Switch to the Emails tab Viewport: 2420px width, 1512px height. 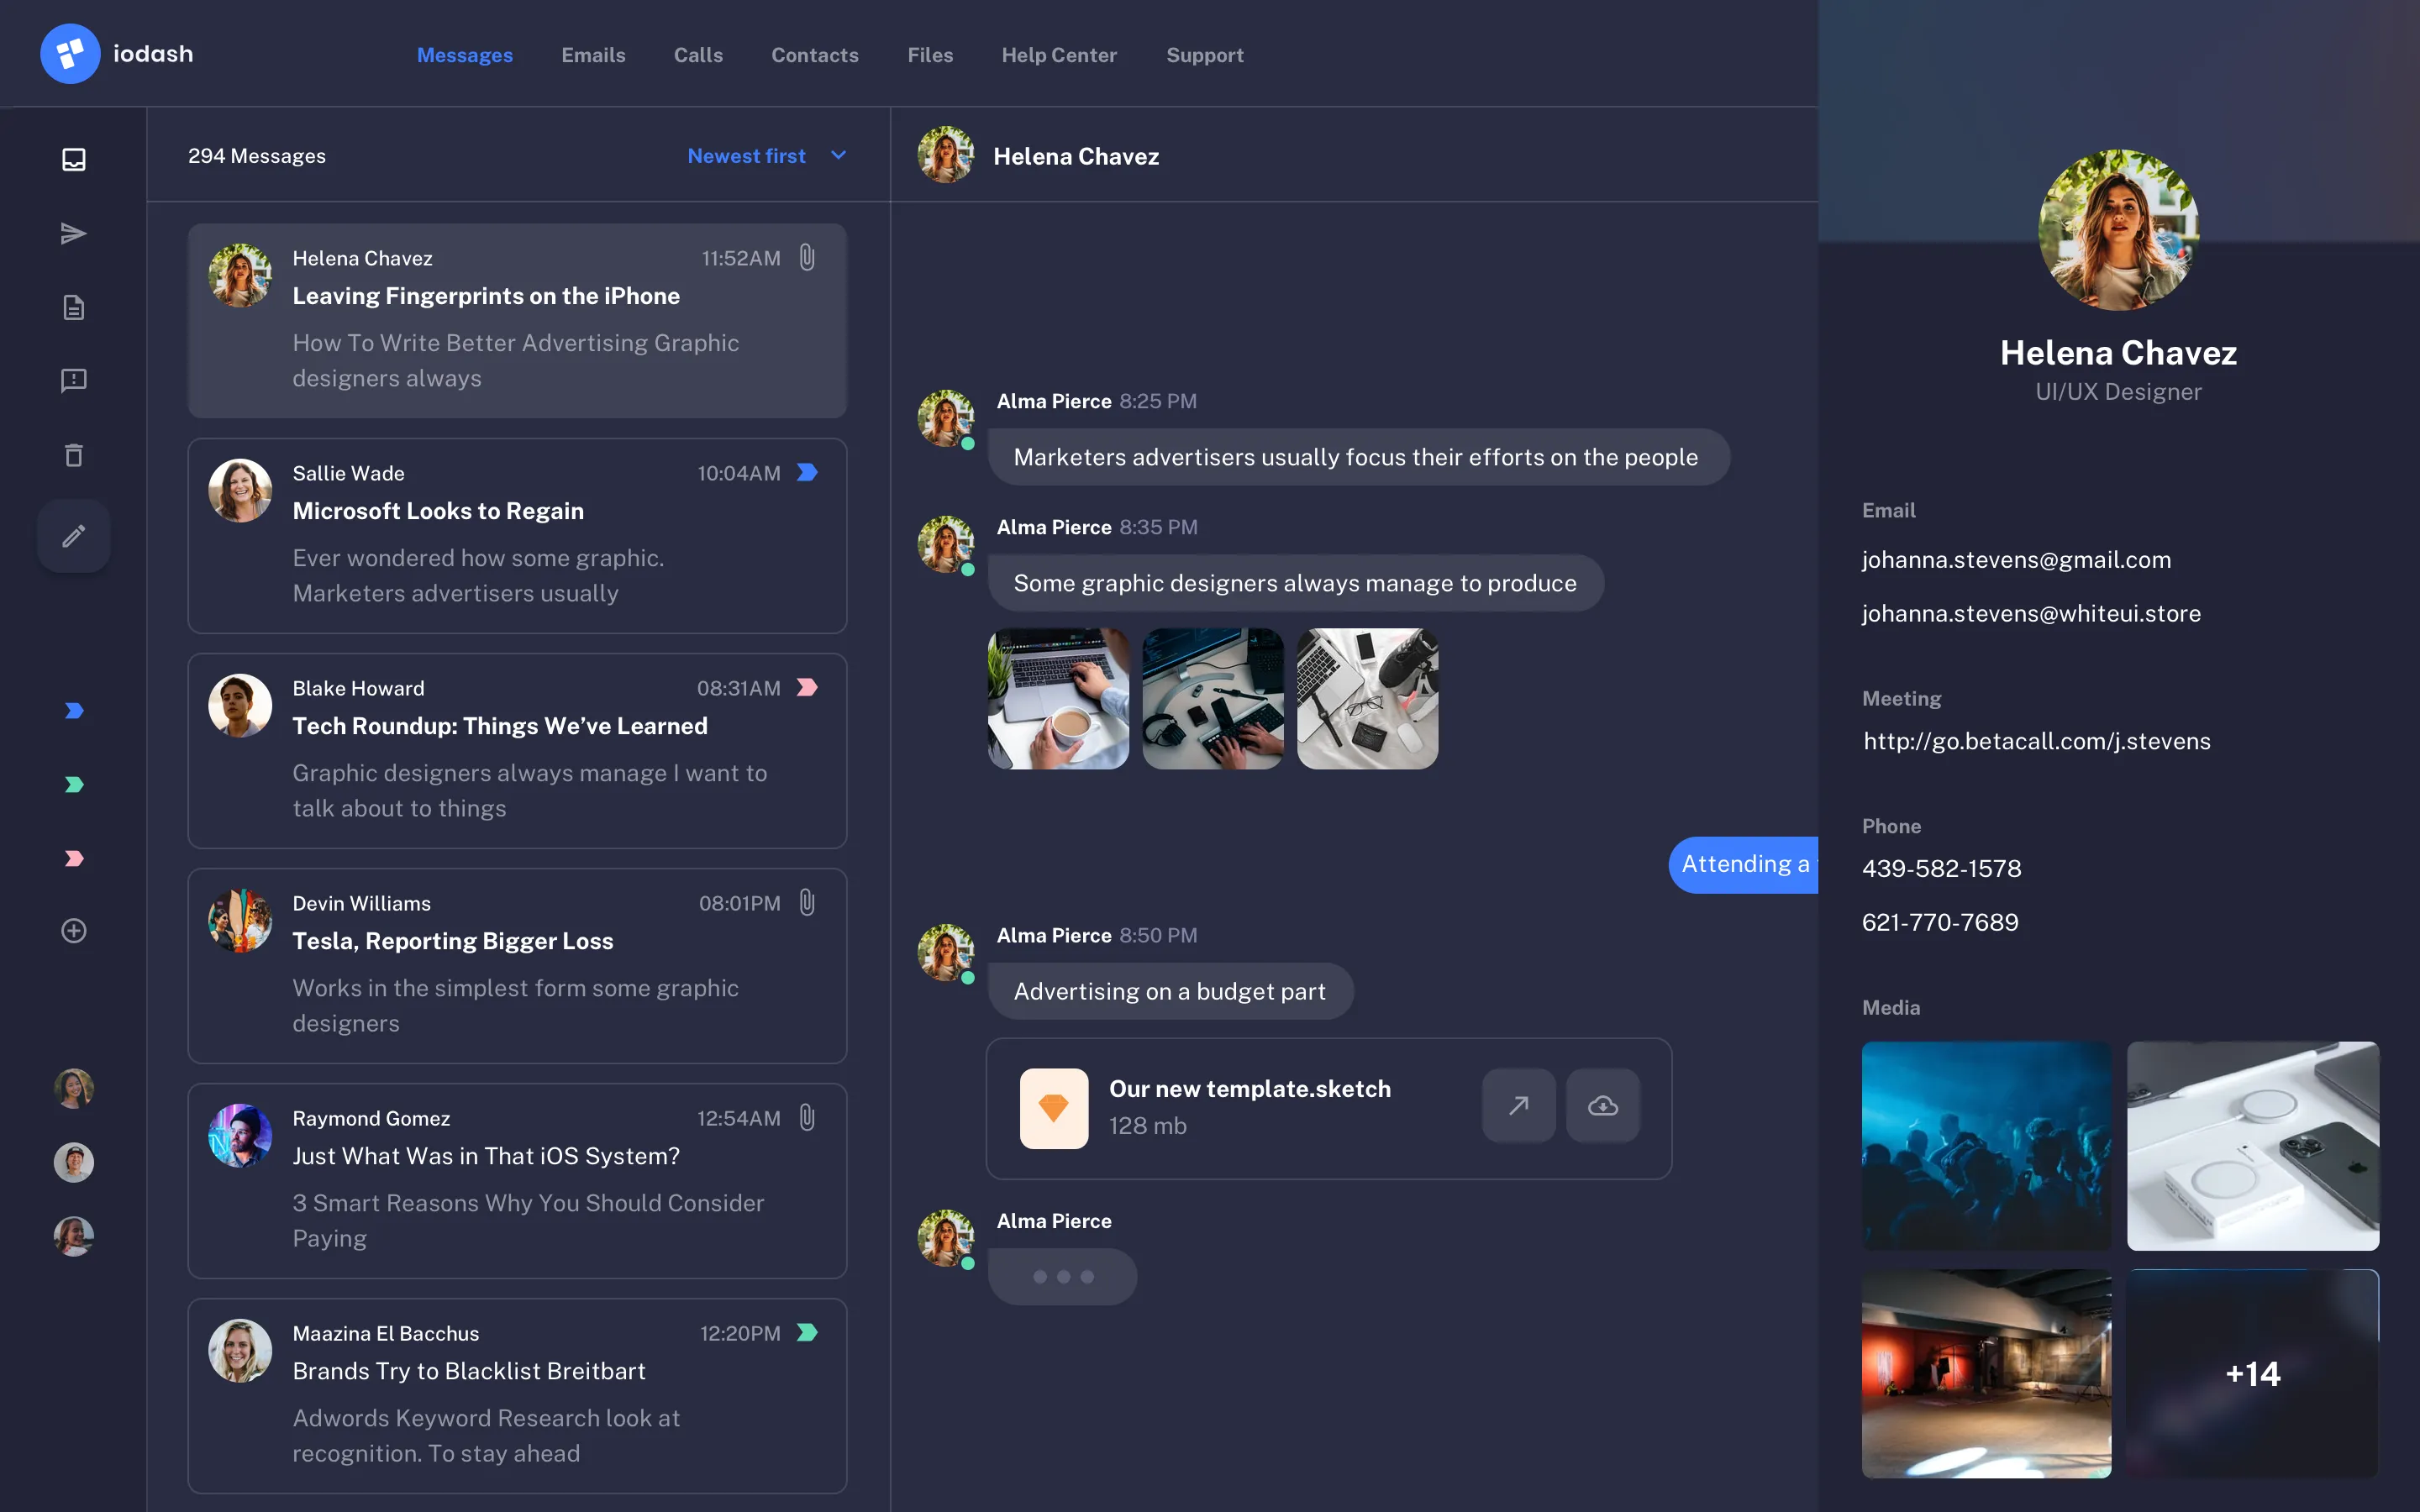tap(594, 55)
